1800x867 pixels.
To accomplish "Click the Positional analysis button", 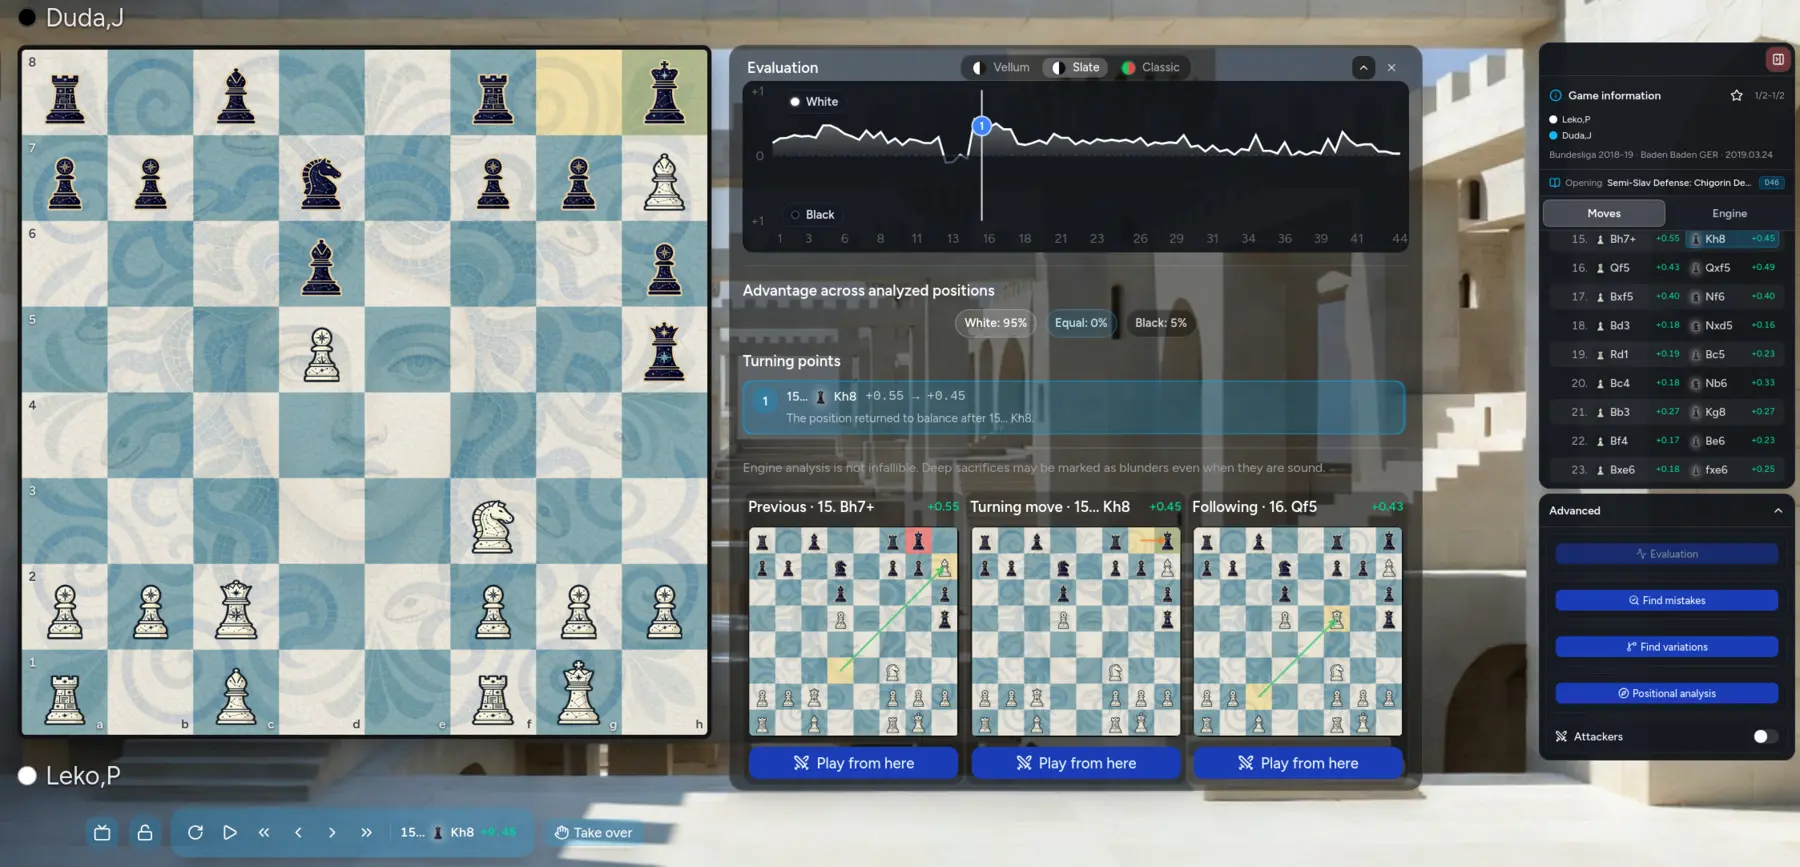I will point(1666,693).
